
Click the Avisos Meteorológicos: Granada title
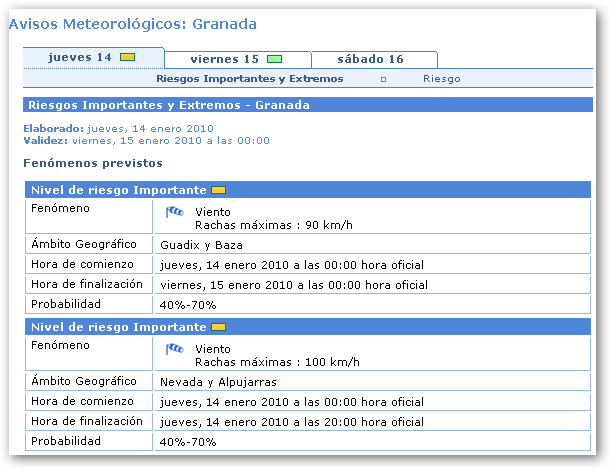(132, 23)
